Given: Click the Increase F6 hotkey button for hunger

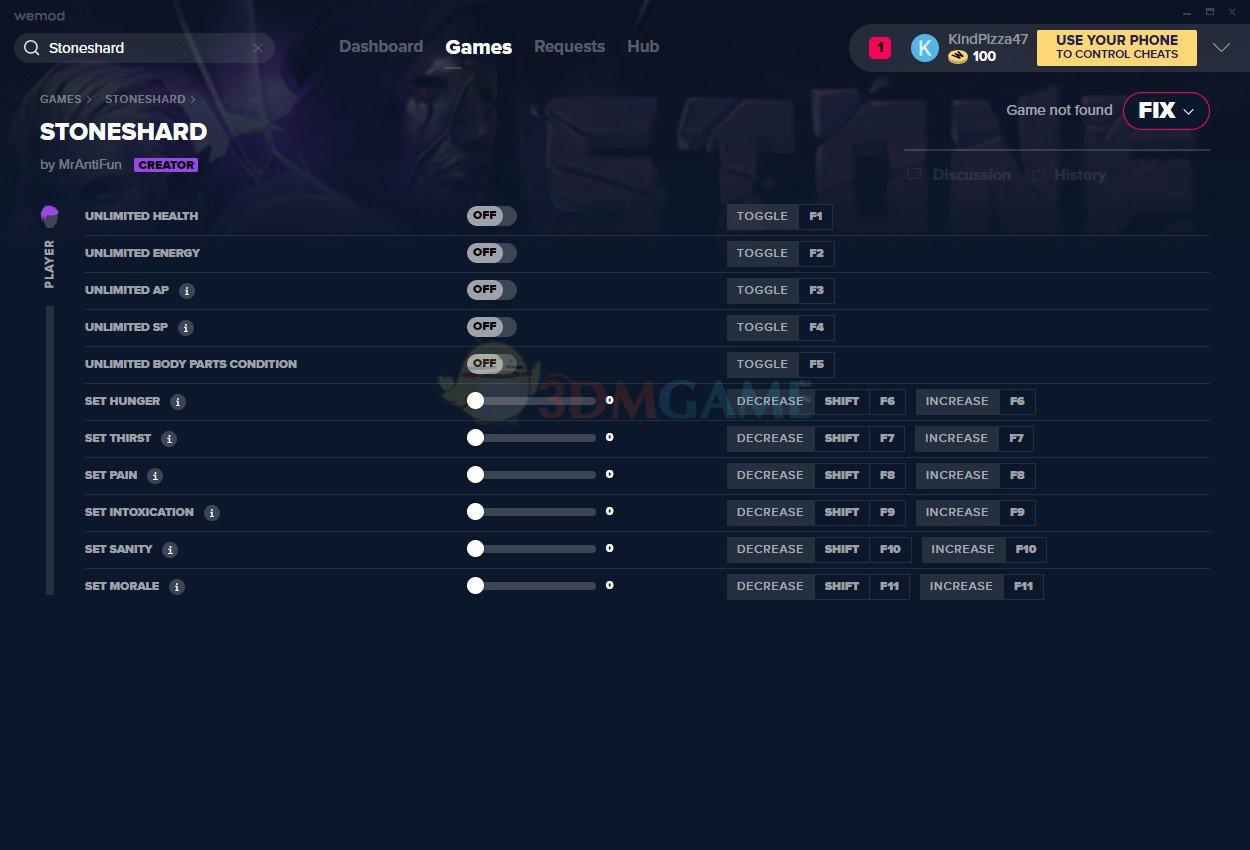Looking at the screenshot, I should click(975, 402).
